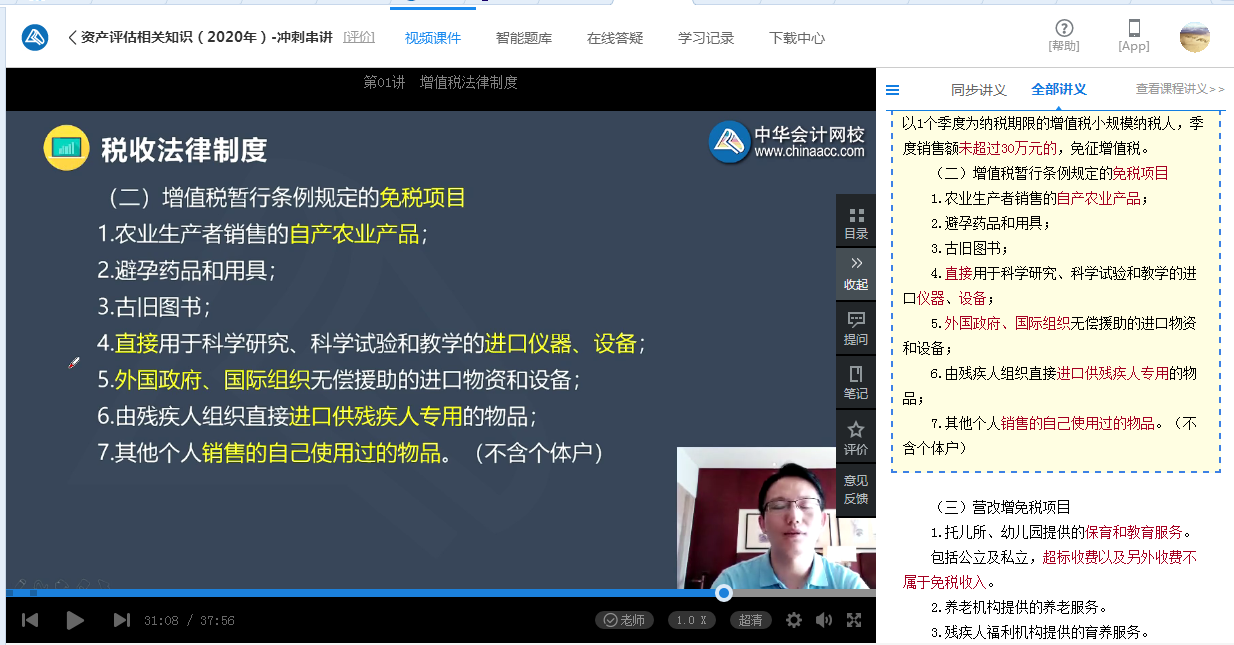Click handout line 2.养老机构提供的养老服务
Image resolution: width=1234 pixels, height=645 pixels.
tap(1019, 606)
